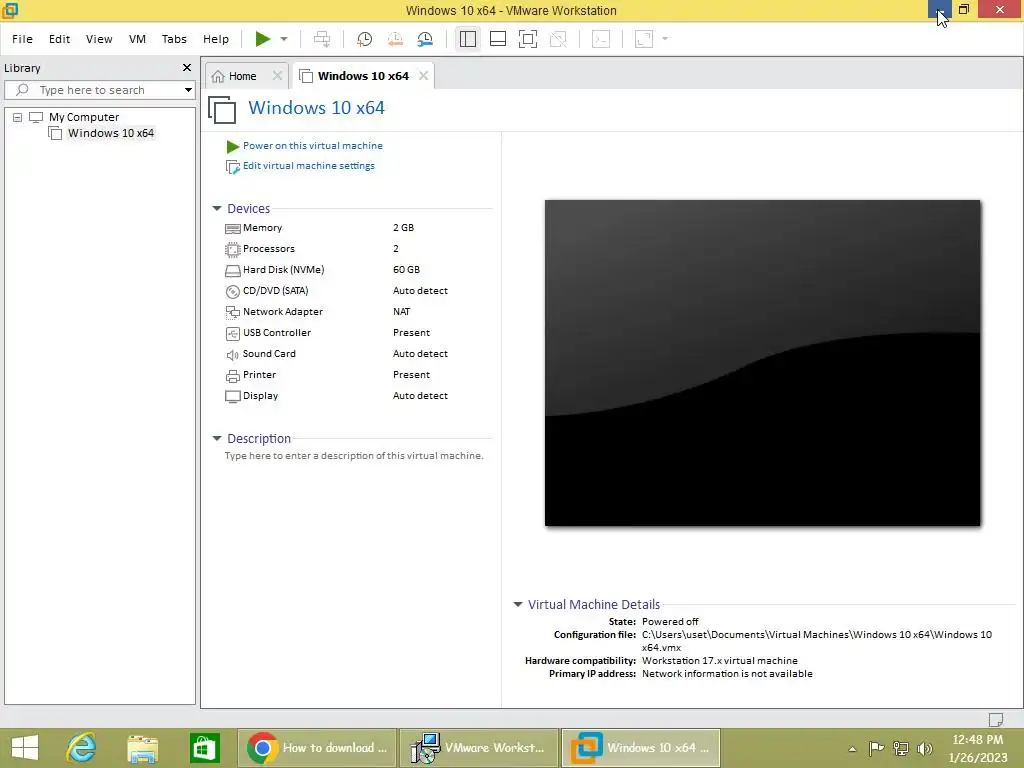Viewport: 1024px width, 768px height.
Task: Toggle the thumbnail bar view icon
Action: pyautogui.click(x=498, y=39)
